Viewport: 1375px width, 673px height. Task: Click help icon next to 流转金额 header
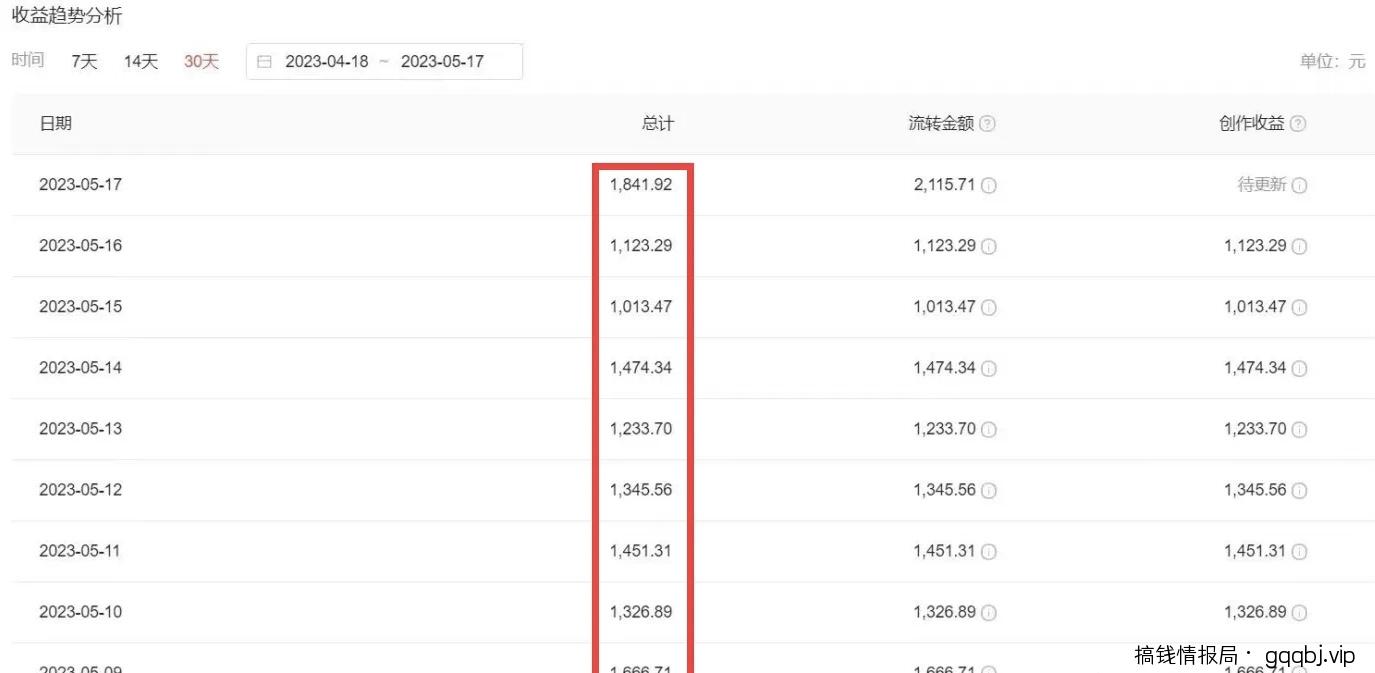coord(987,124)
